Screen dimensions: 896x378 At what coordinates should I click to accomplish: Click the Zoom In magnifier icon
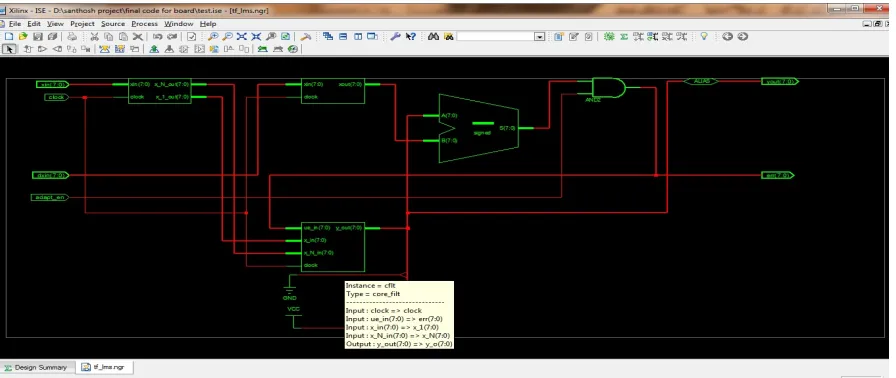(213, 37)
